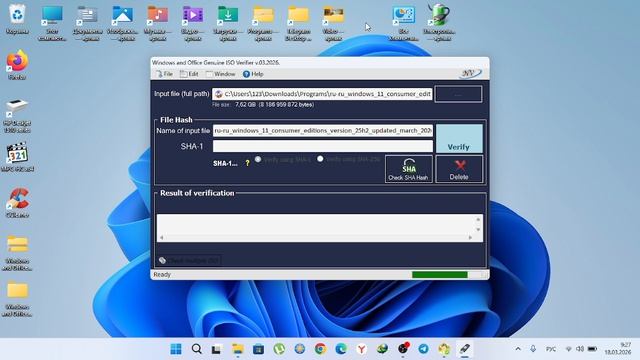Select the Control Panel shortcut desktop icon
This screenshot has height=360, width=640.
(x=403, y=23)
